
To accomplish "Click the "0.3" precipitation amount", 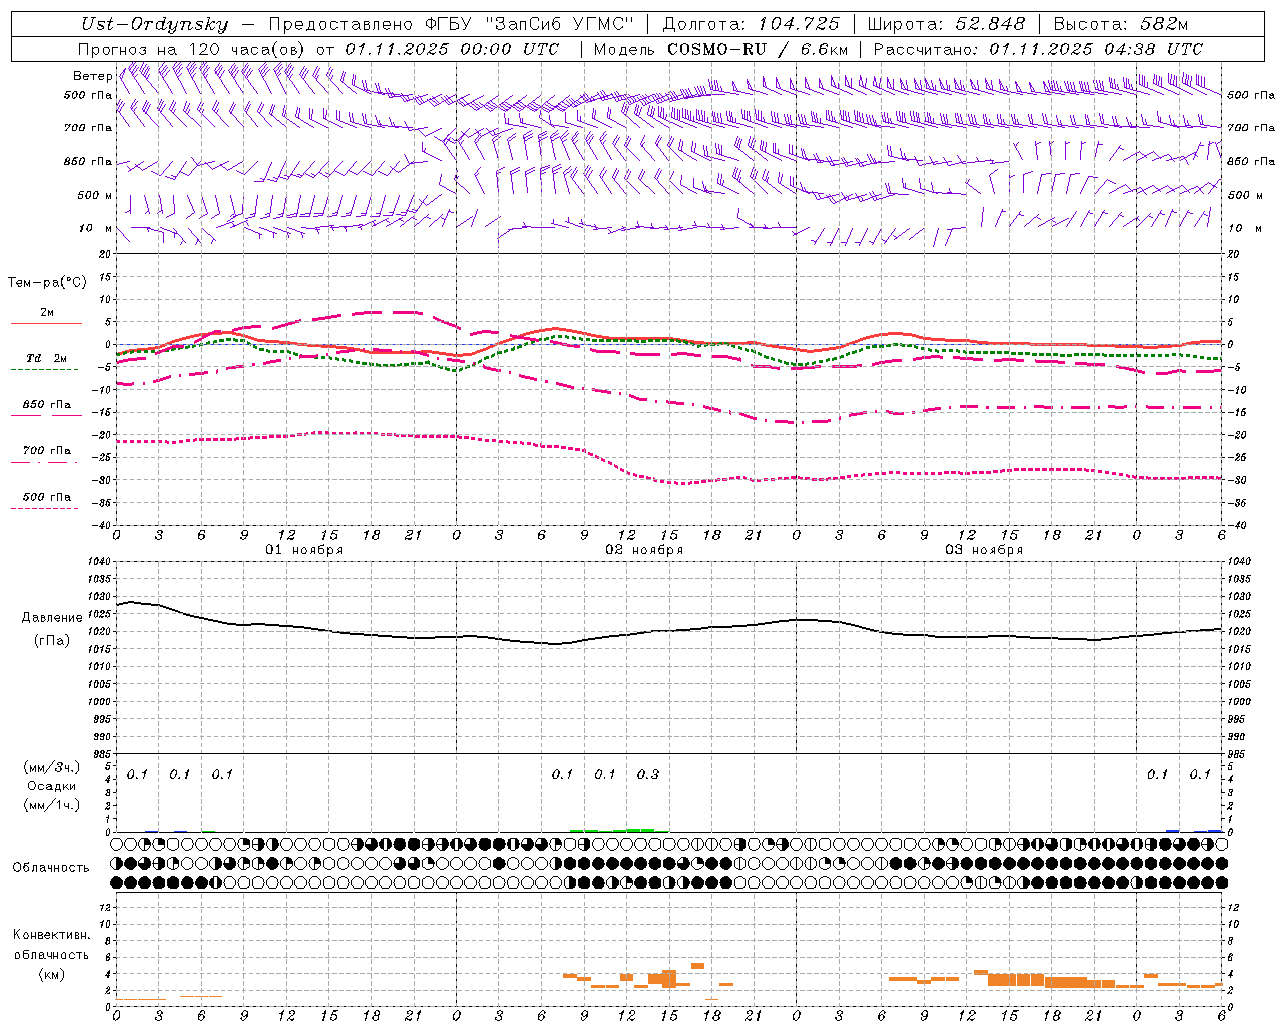I will coord(648,774).
